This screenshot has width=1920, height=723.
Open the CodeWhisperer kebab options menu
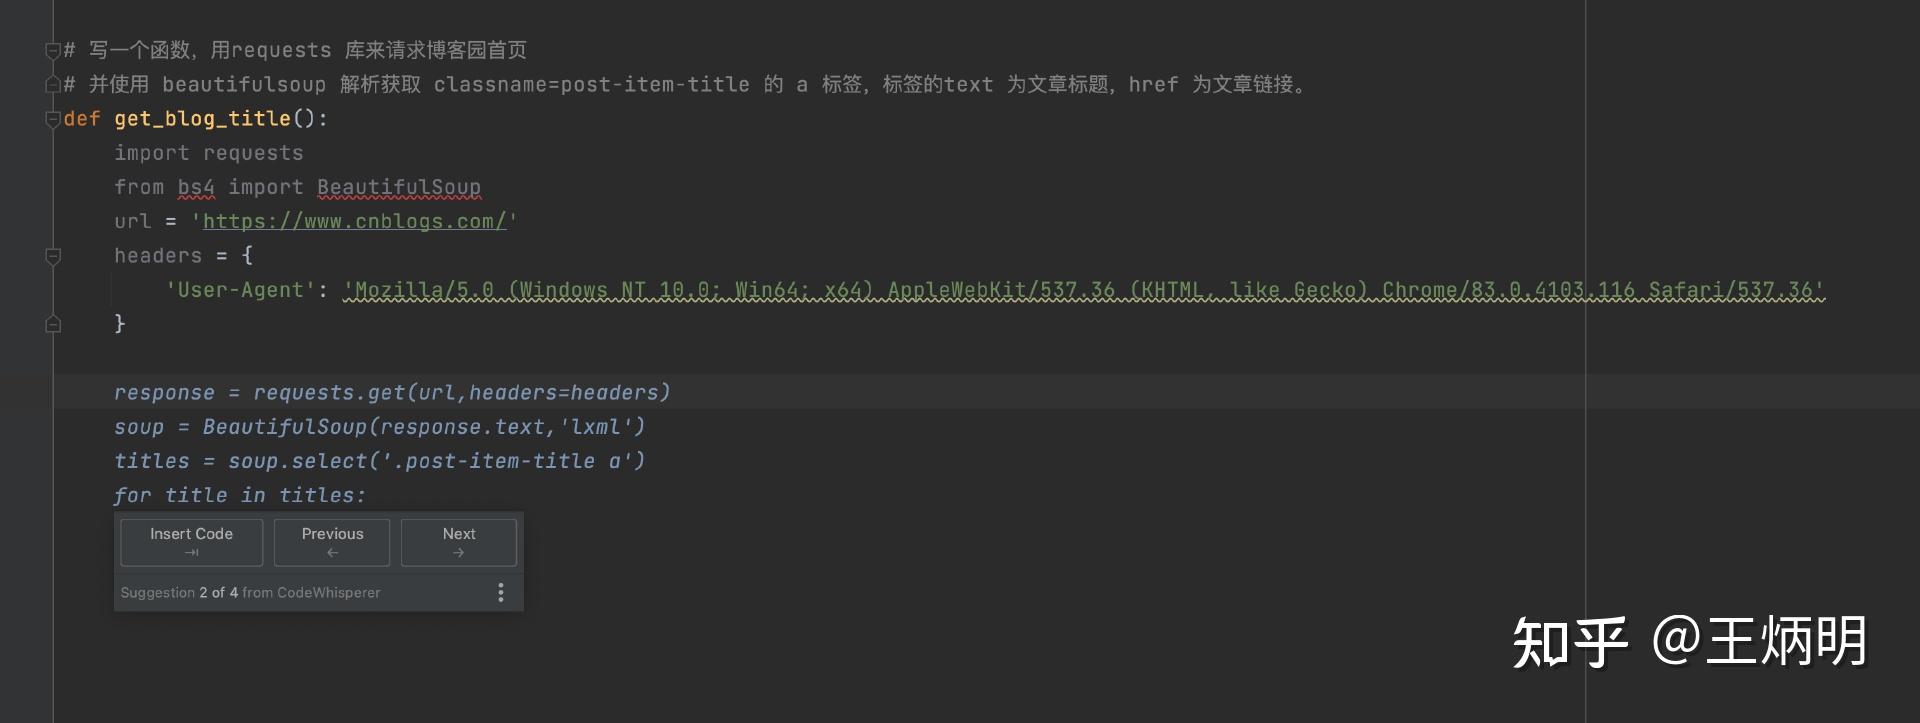pyautogui.click(x=501, y=592)
